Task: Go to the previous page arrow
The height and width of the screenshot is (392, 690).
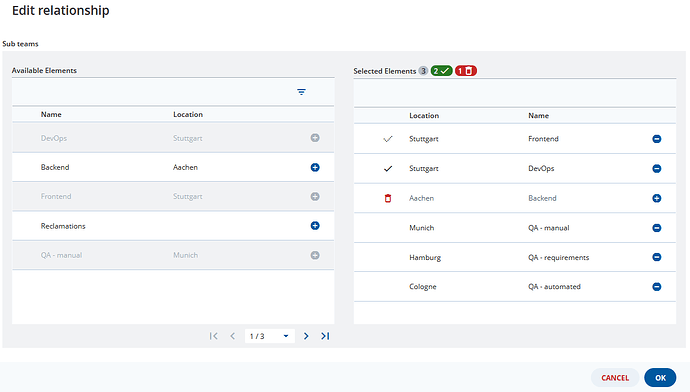Action: 233,336
